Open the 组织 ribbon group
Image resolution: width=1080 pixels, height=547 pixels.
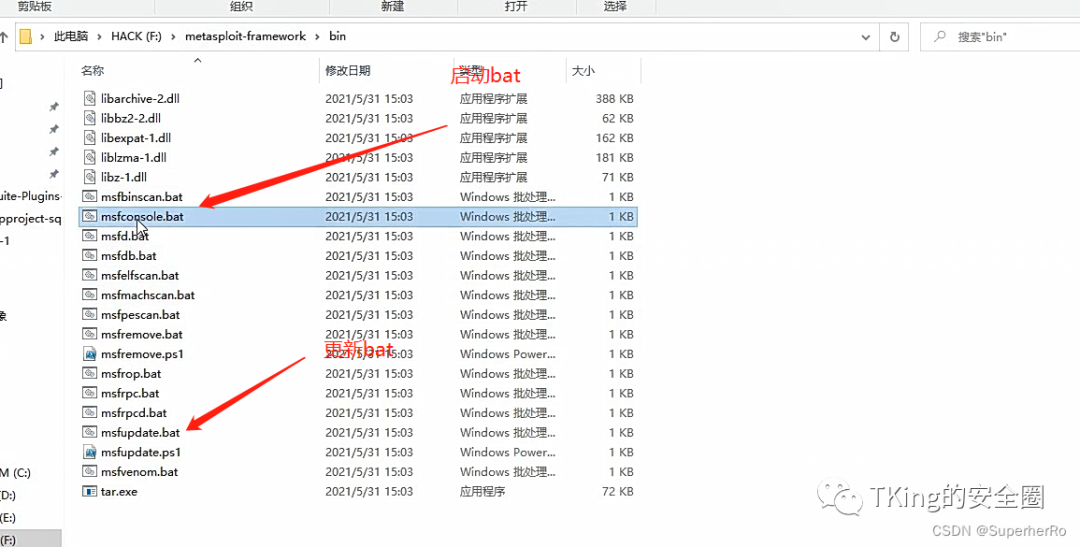[242, 7]
